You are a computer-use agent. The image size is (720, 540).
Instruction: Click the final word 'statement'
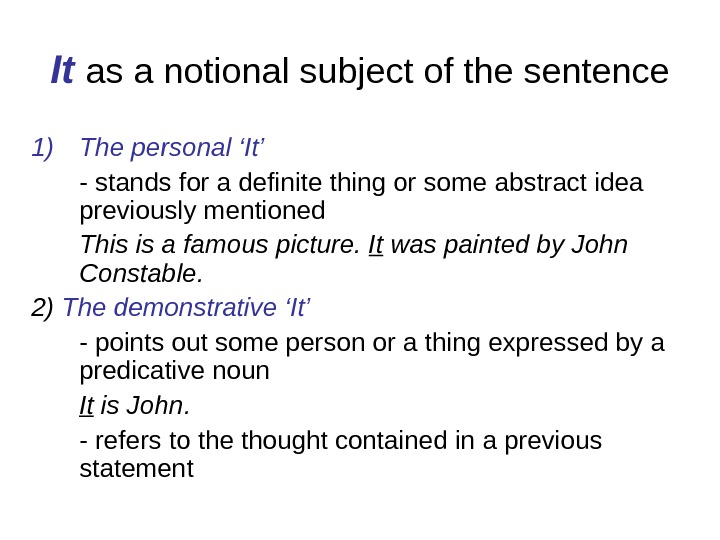coord(136,466)
